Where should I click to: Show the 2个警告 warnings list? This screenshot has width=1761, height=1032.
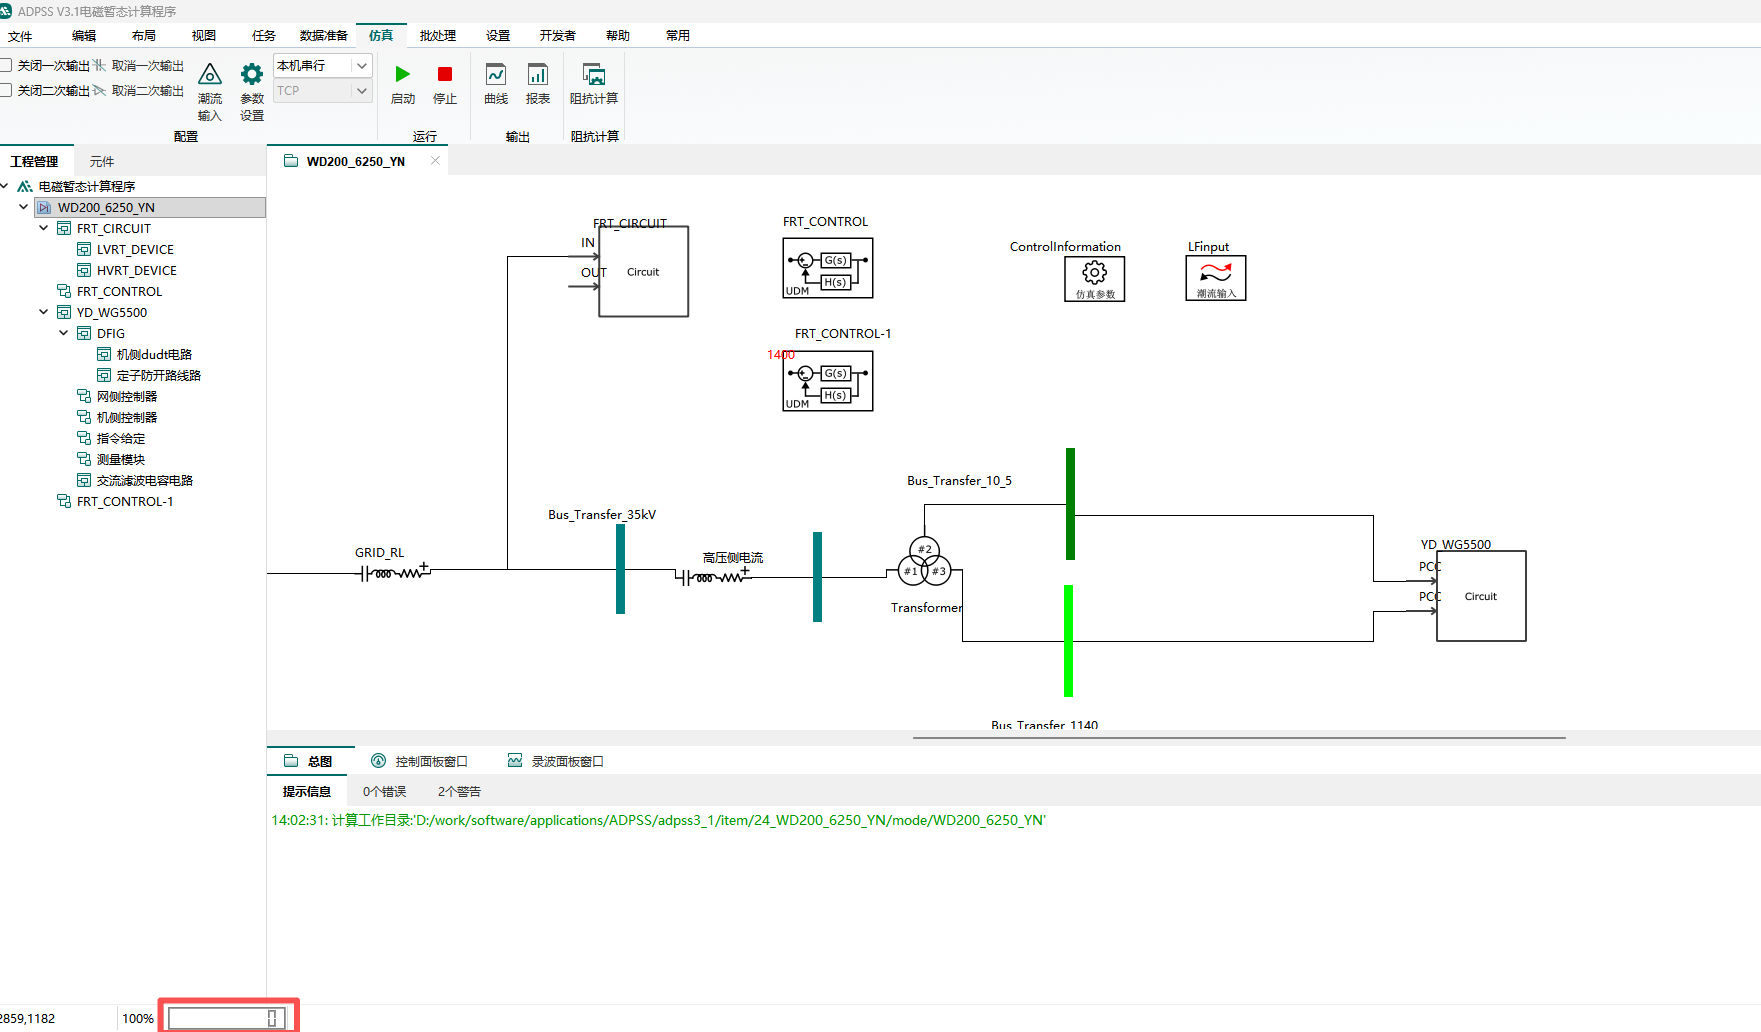point(459,791)
